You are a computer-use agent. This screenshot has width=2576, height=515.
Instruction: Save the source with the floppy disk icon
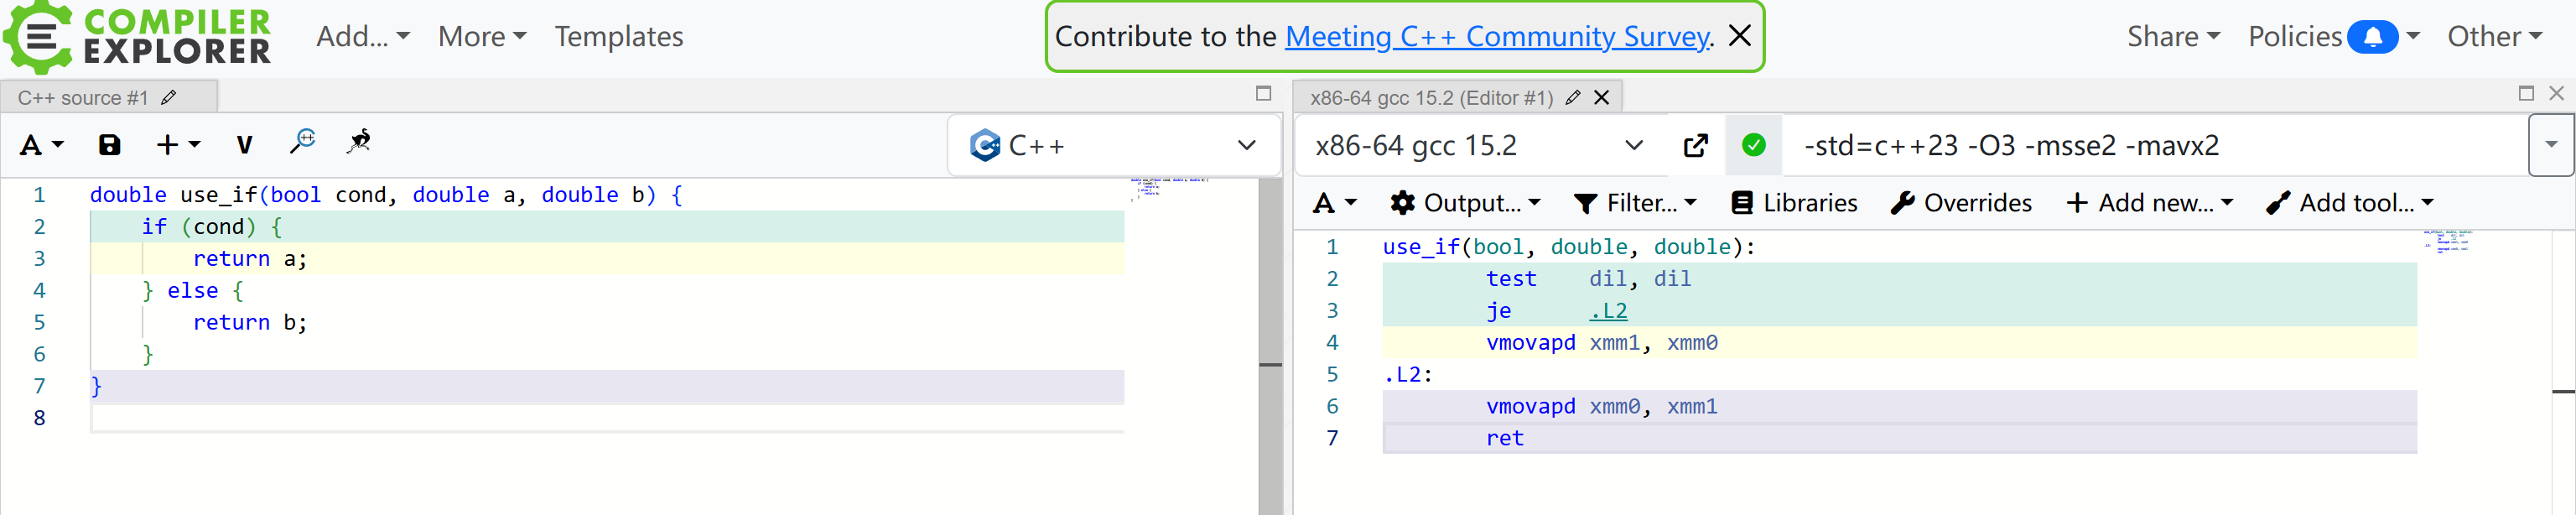tap(109, 145)
